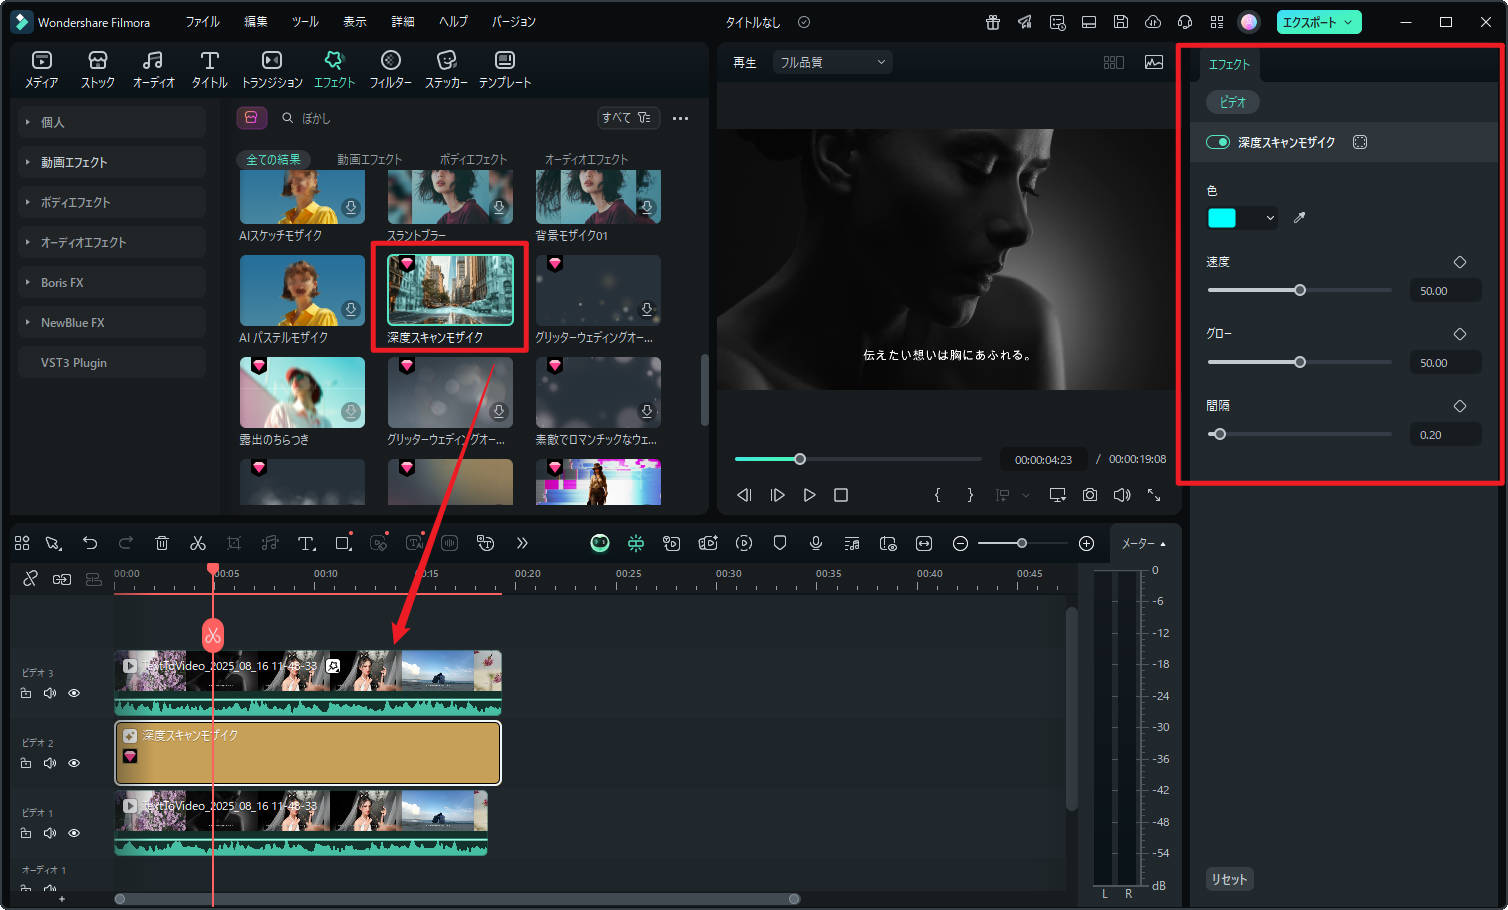This screenshot has width=1508, height=910.
Task: Zoom out the timeline with minus
Action: pos(960,543)
